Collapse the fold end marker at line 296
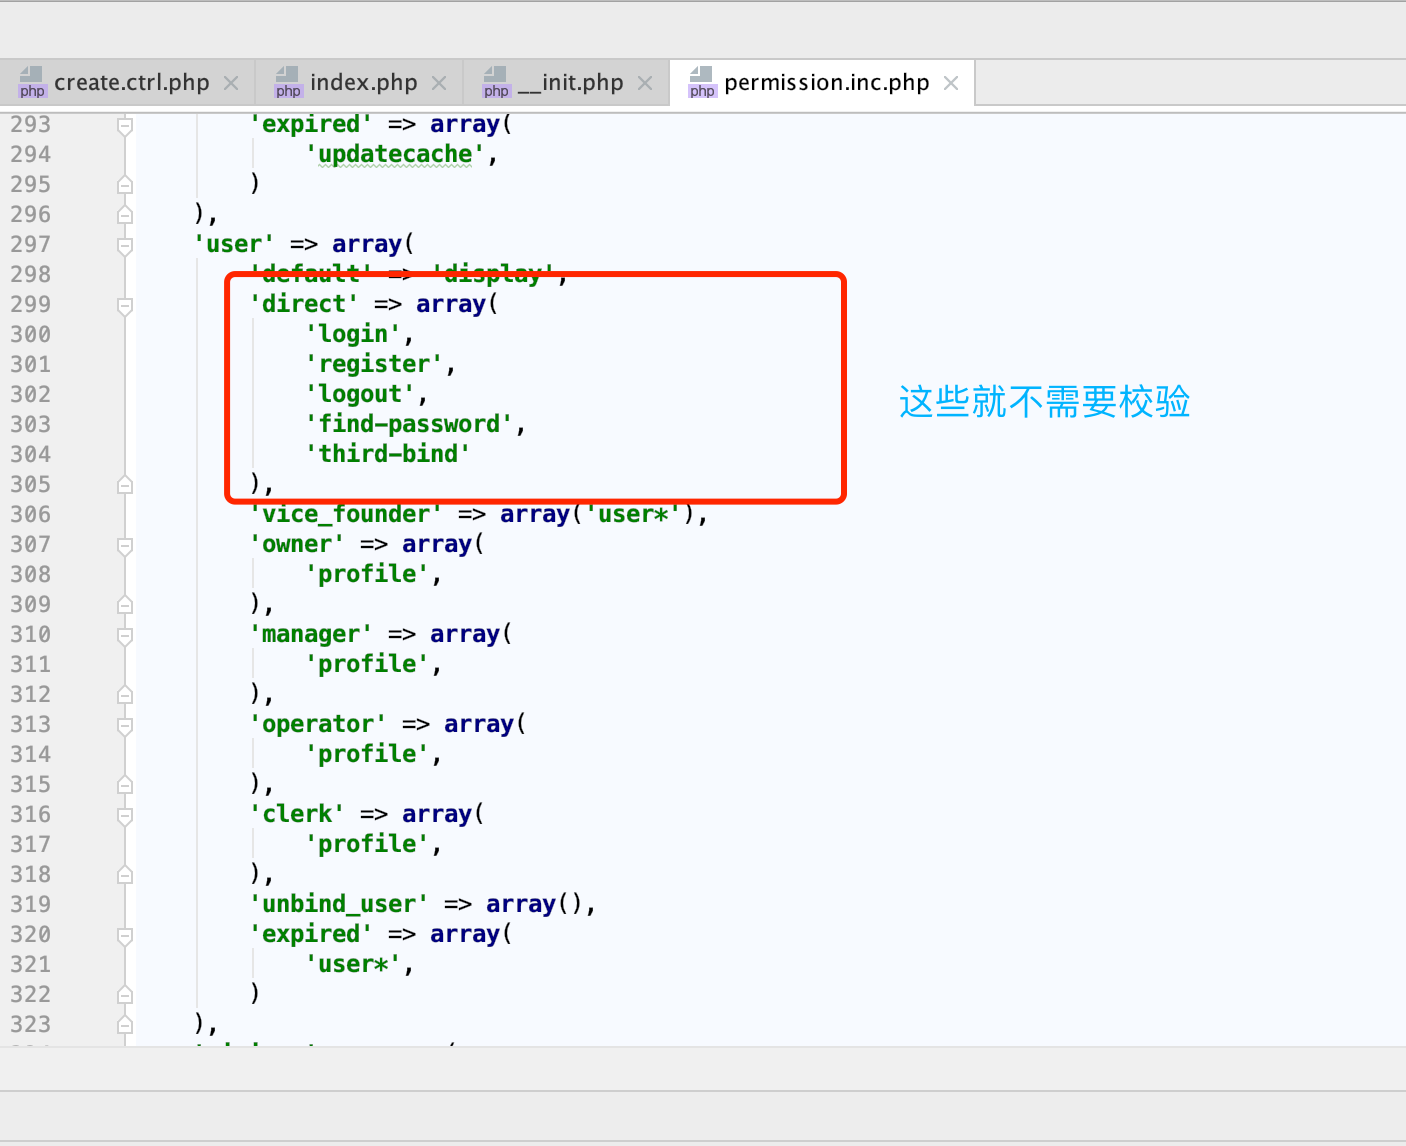The width and height of the screenshot is (1406, 1146). [x=125, y=214]
